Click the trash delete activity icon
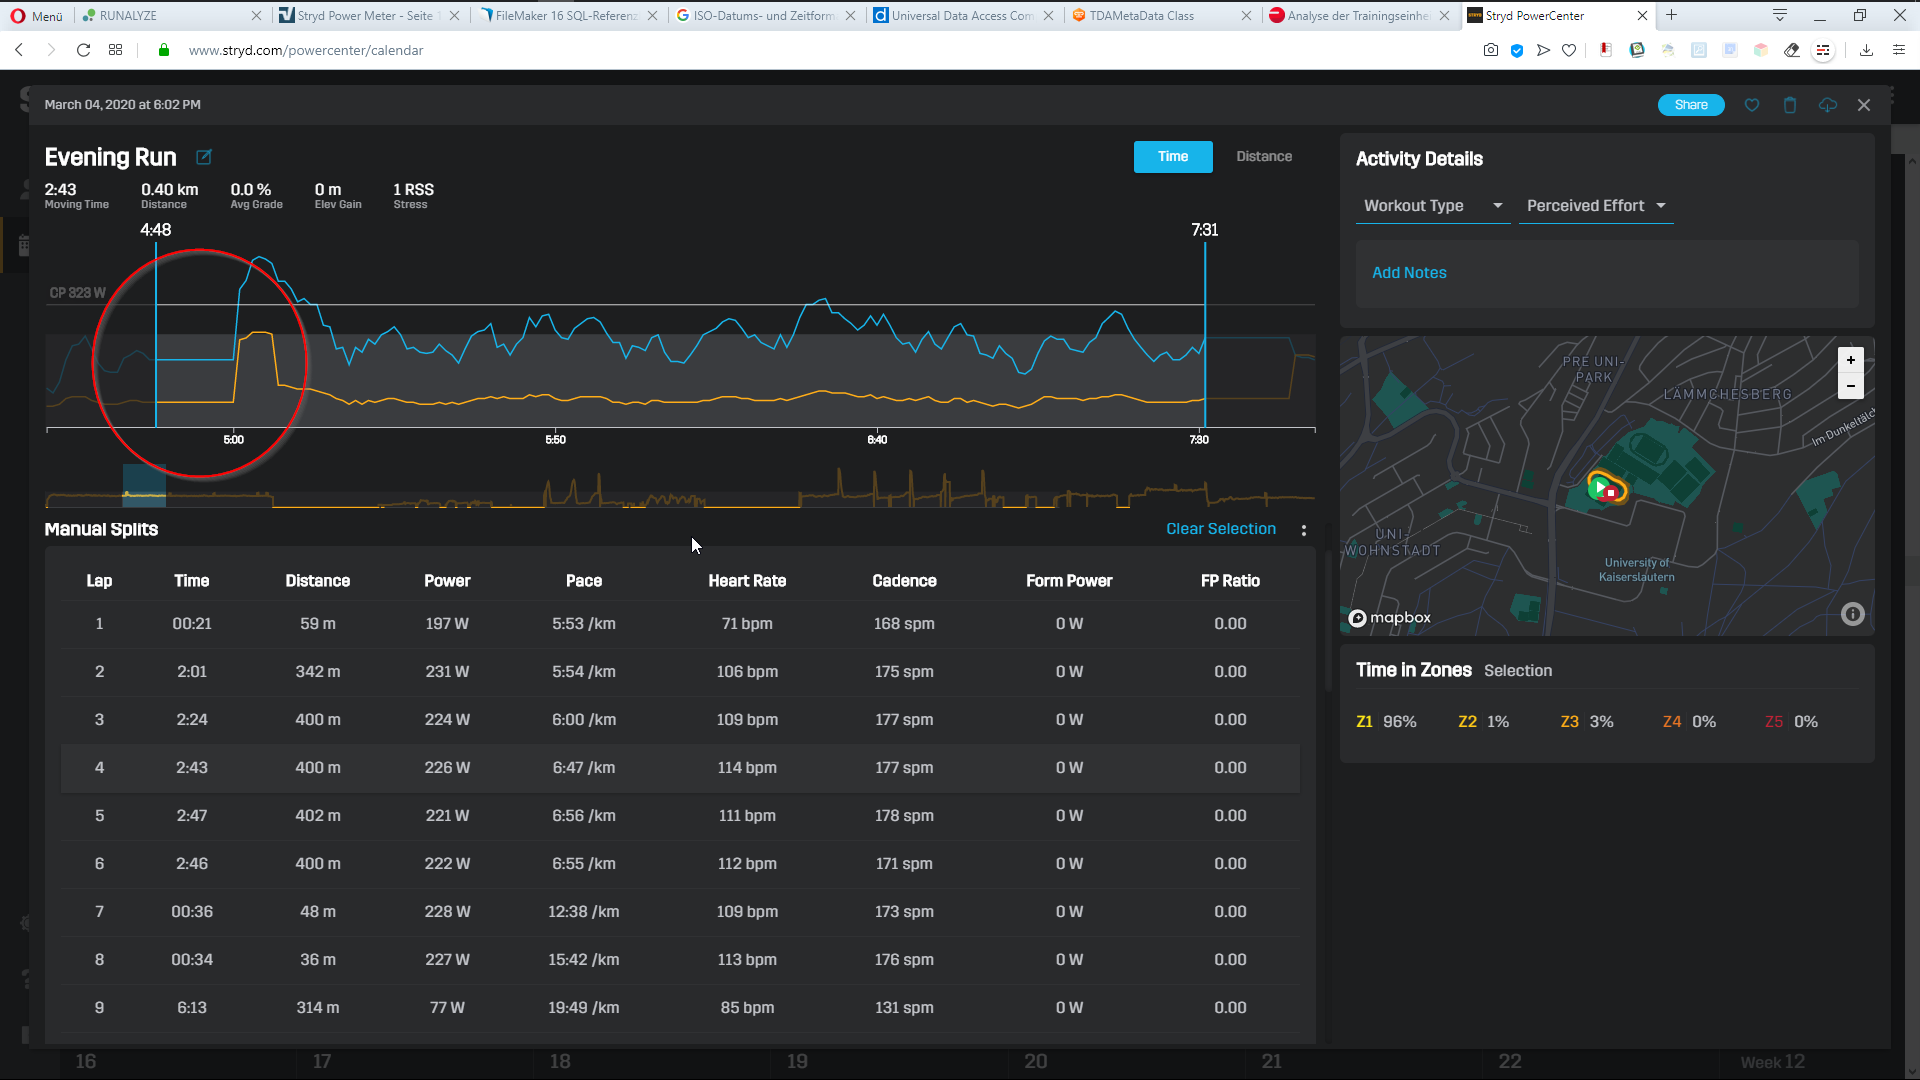 pyautogui.click(x=1790, y=105)
